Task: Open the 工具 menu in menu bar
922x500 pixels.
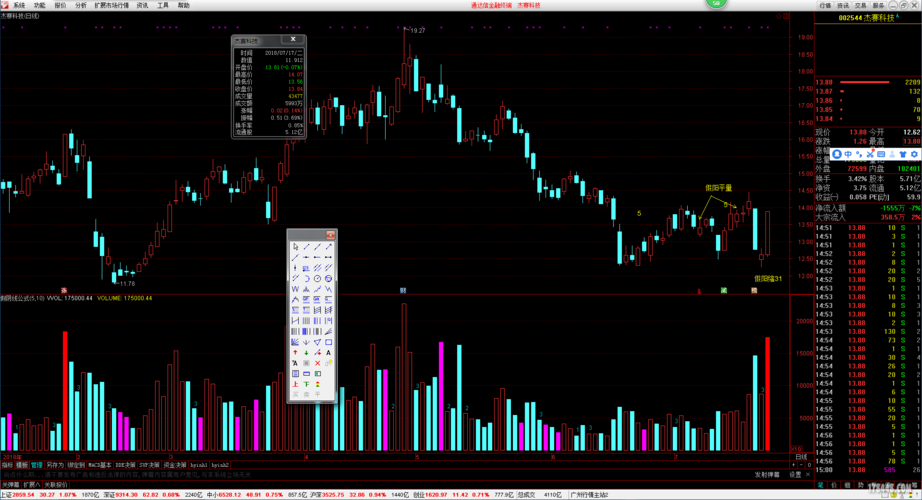Action: pyautogui.click(x=163, y=5)
